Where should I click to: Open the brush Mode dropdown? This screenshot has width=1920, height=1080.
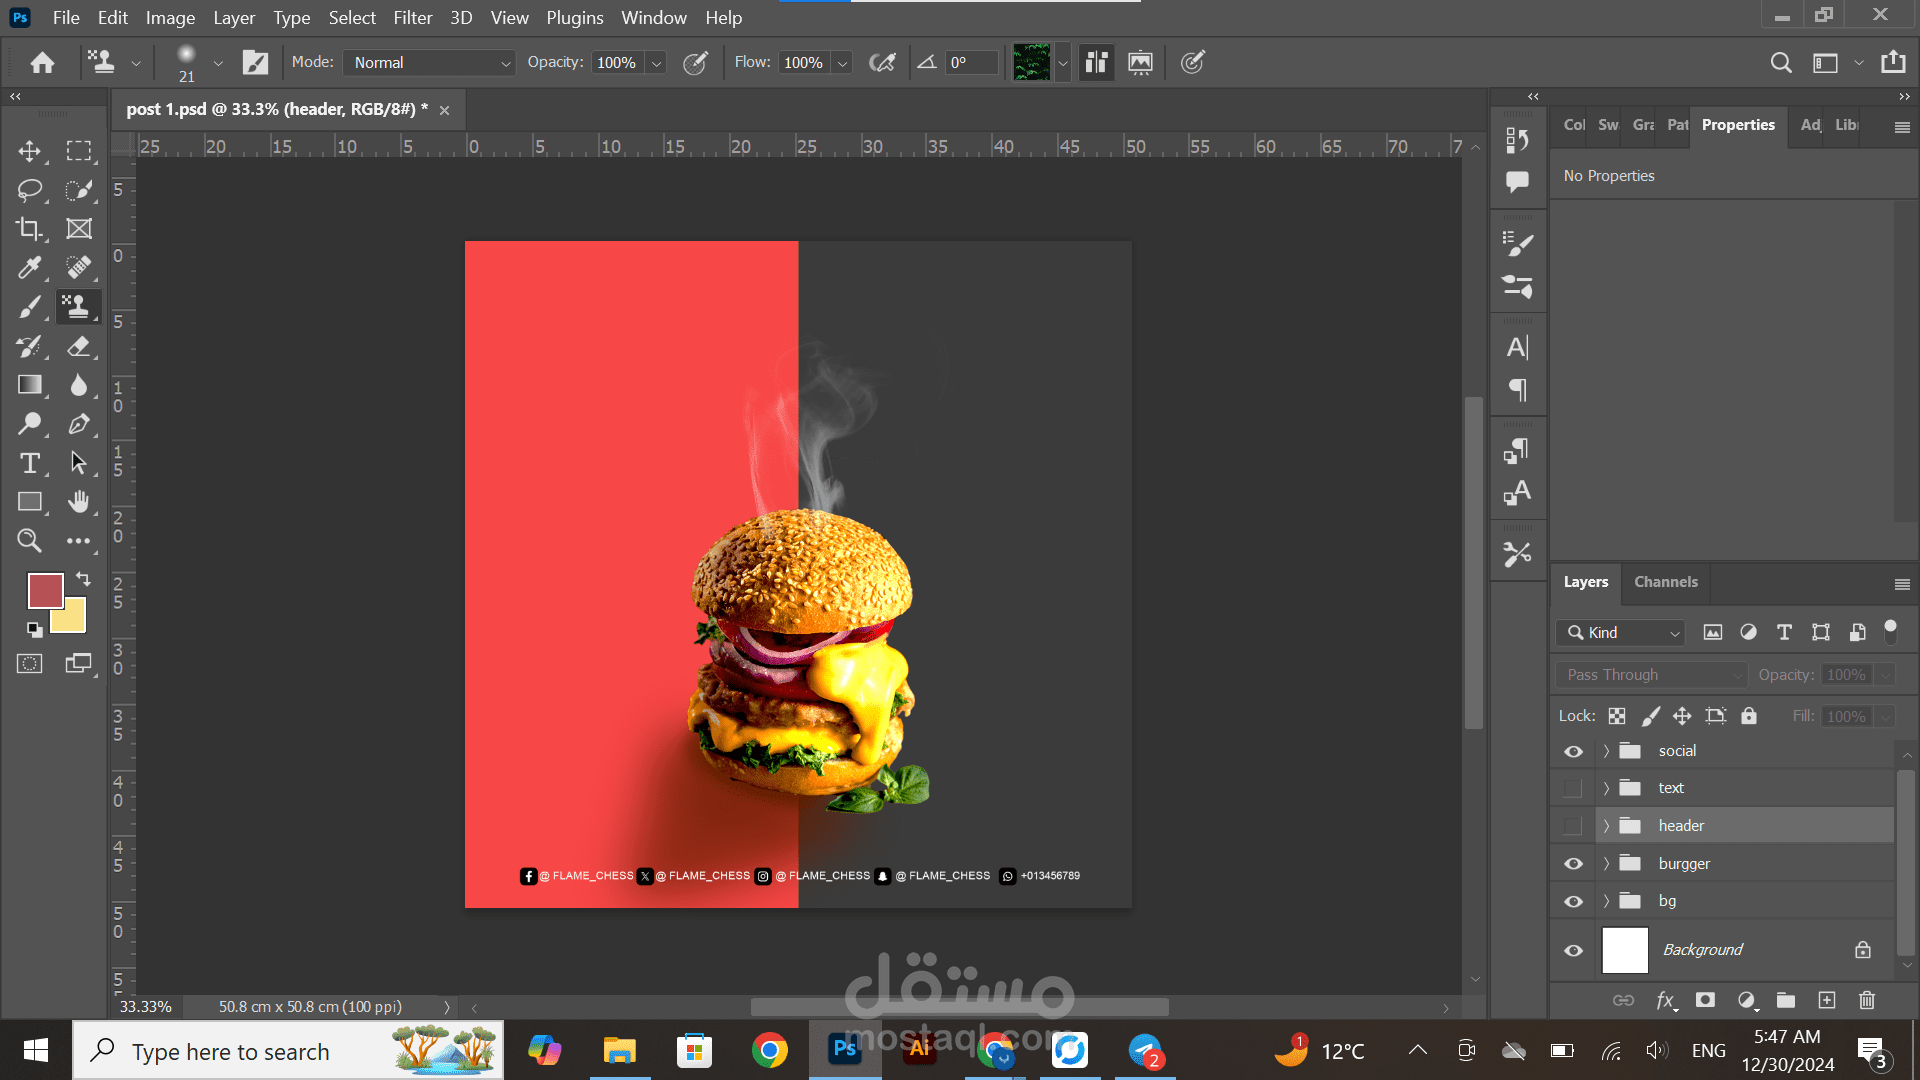429,62
